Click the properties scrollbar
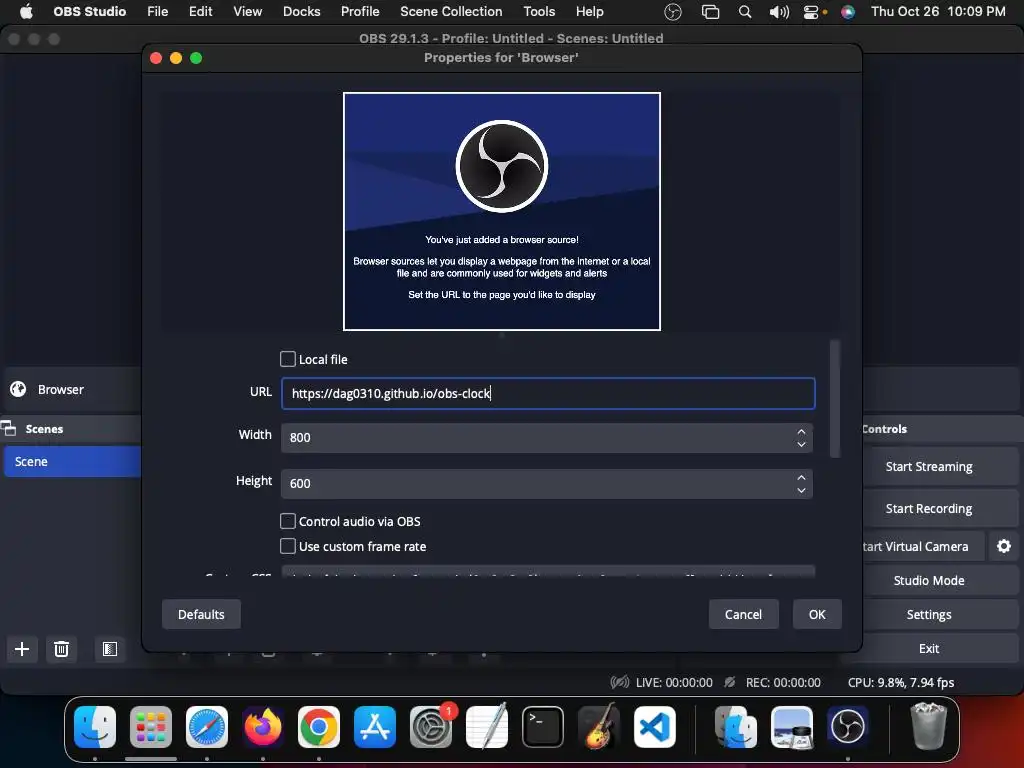This screenshot has width=1024, height=768. [835, 398]
